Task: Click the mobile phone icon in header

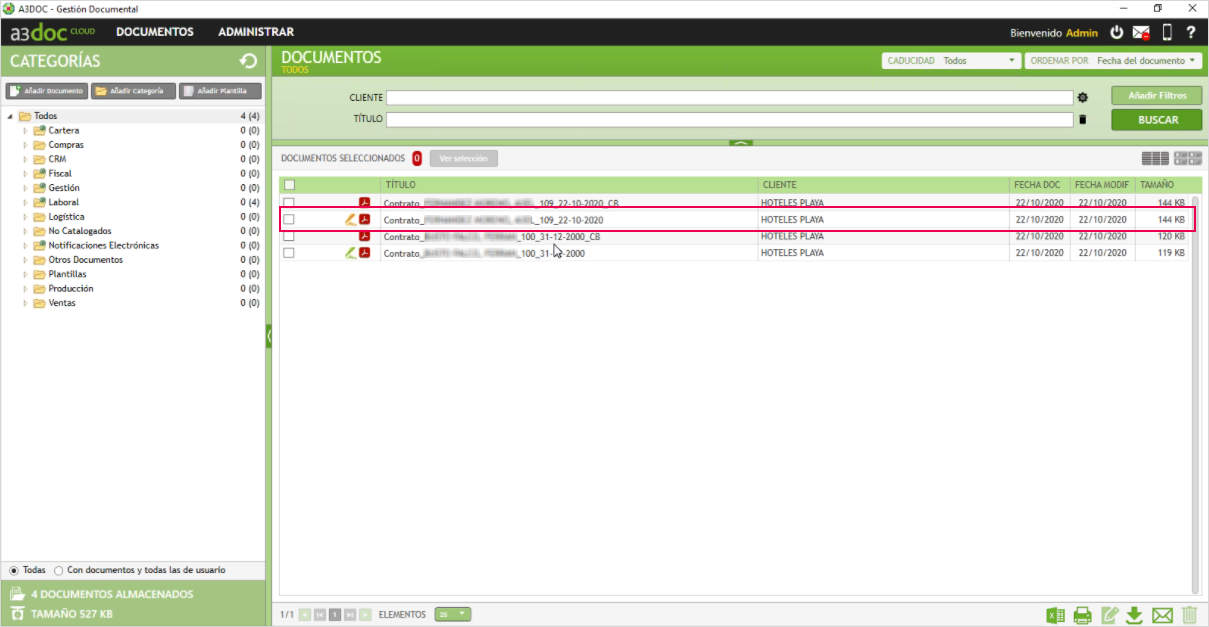Action: 1167,32
